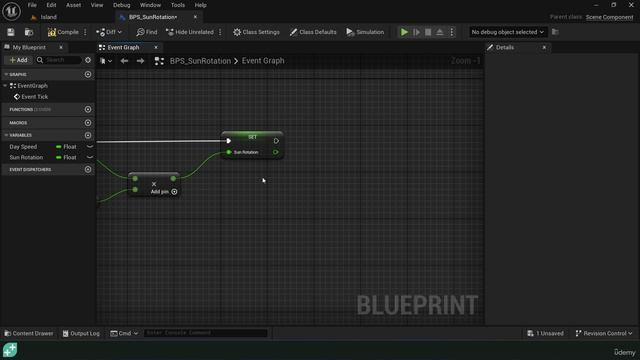Click the debug object locate icon

[555, 32]
